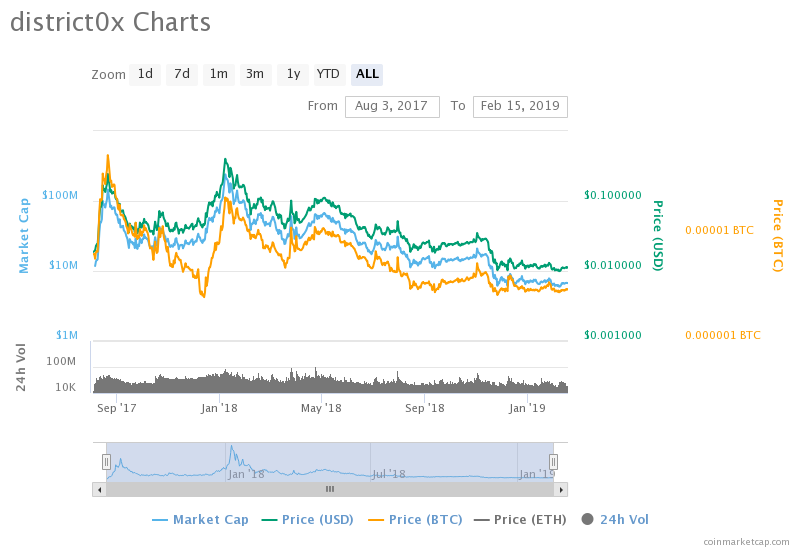Click the $0.001000 price axis label
The width and height of the screenshot is (800, 550).
coord(612,336)
